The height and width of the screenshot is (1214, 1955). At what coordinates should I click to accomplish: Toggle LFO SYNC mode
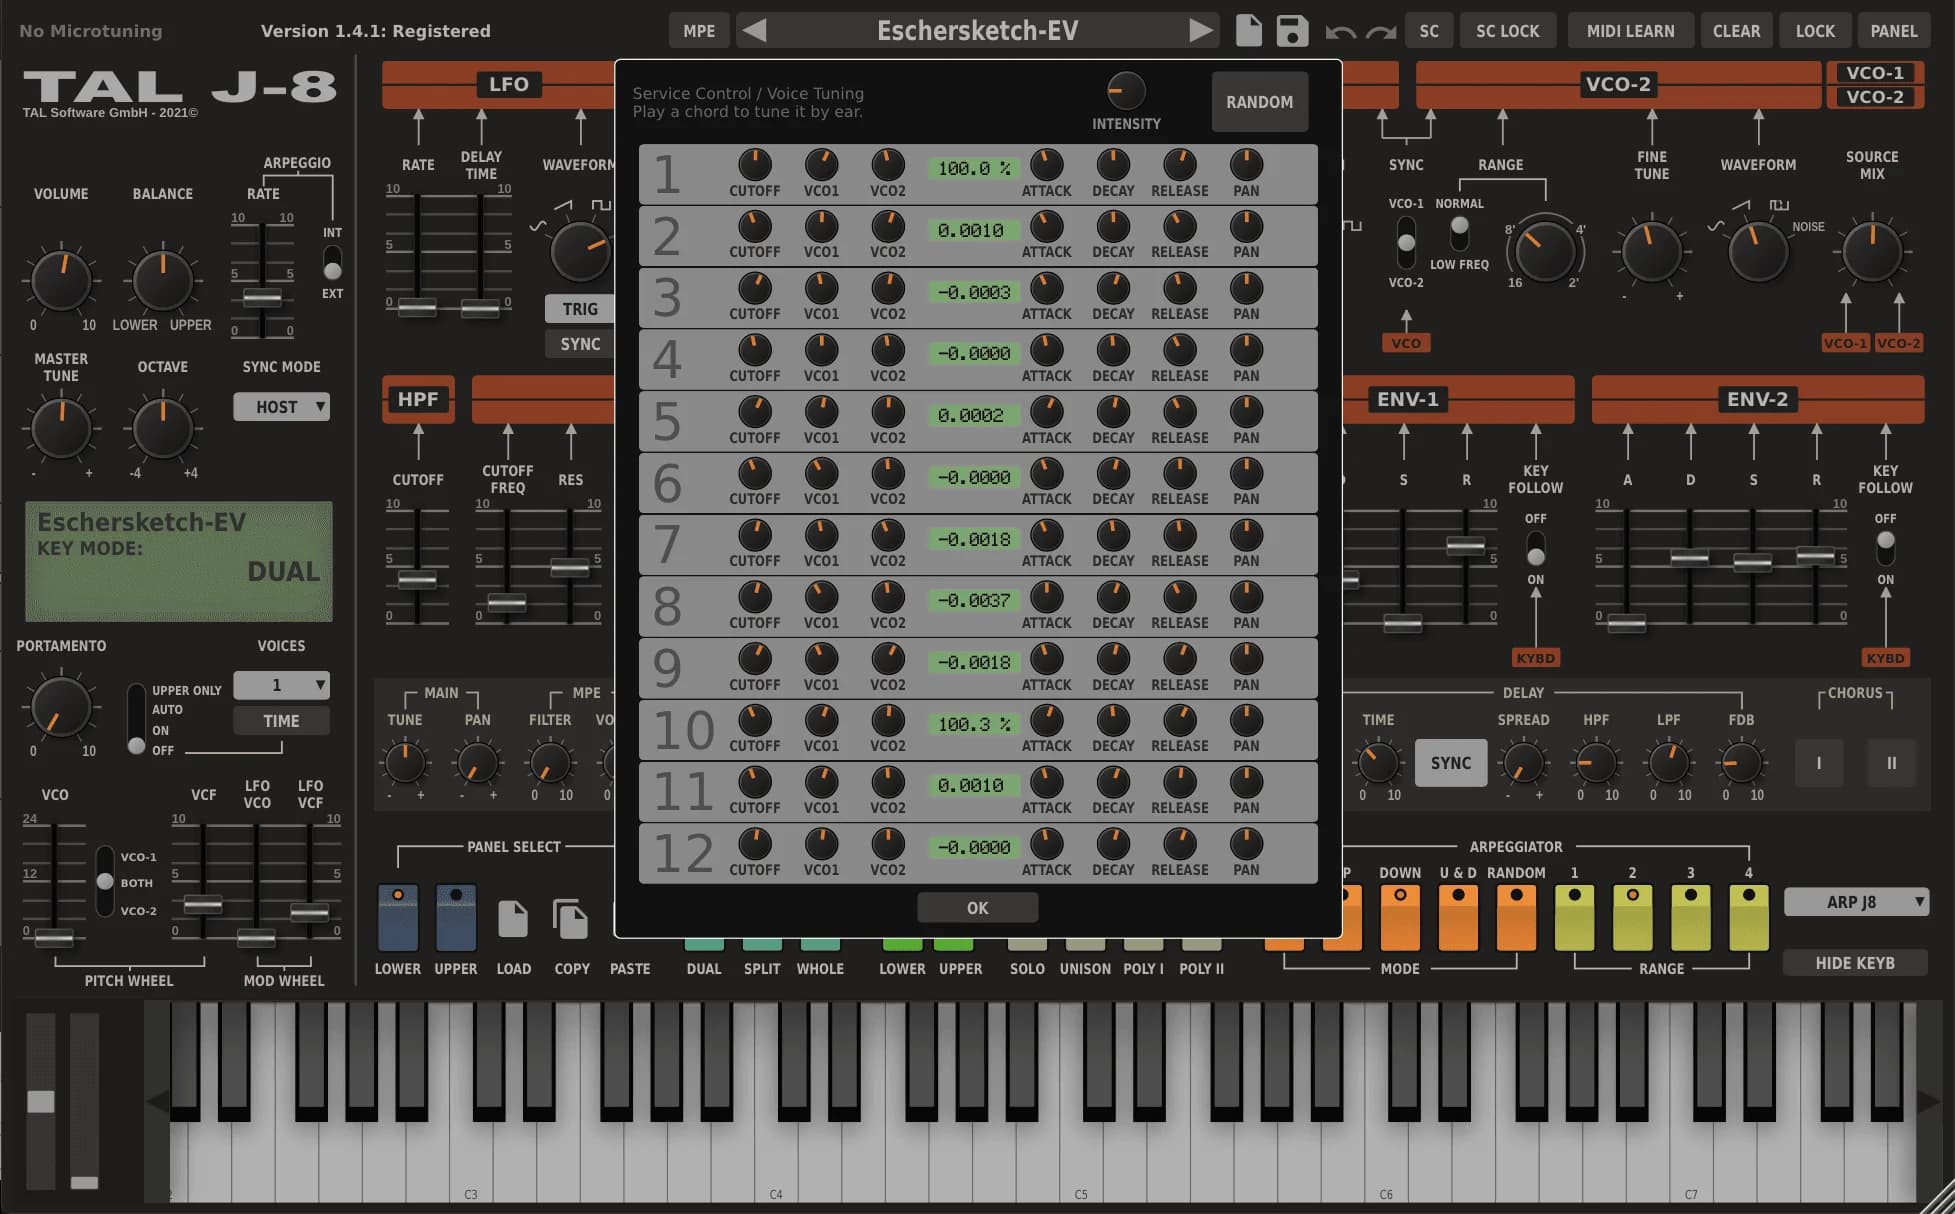[x=578, y=343]
